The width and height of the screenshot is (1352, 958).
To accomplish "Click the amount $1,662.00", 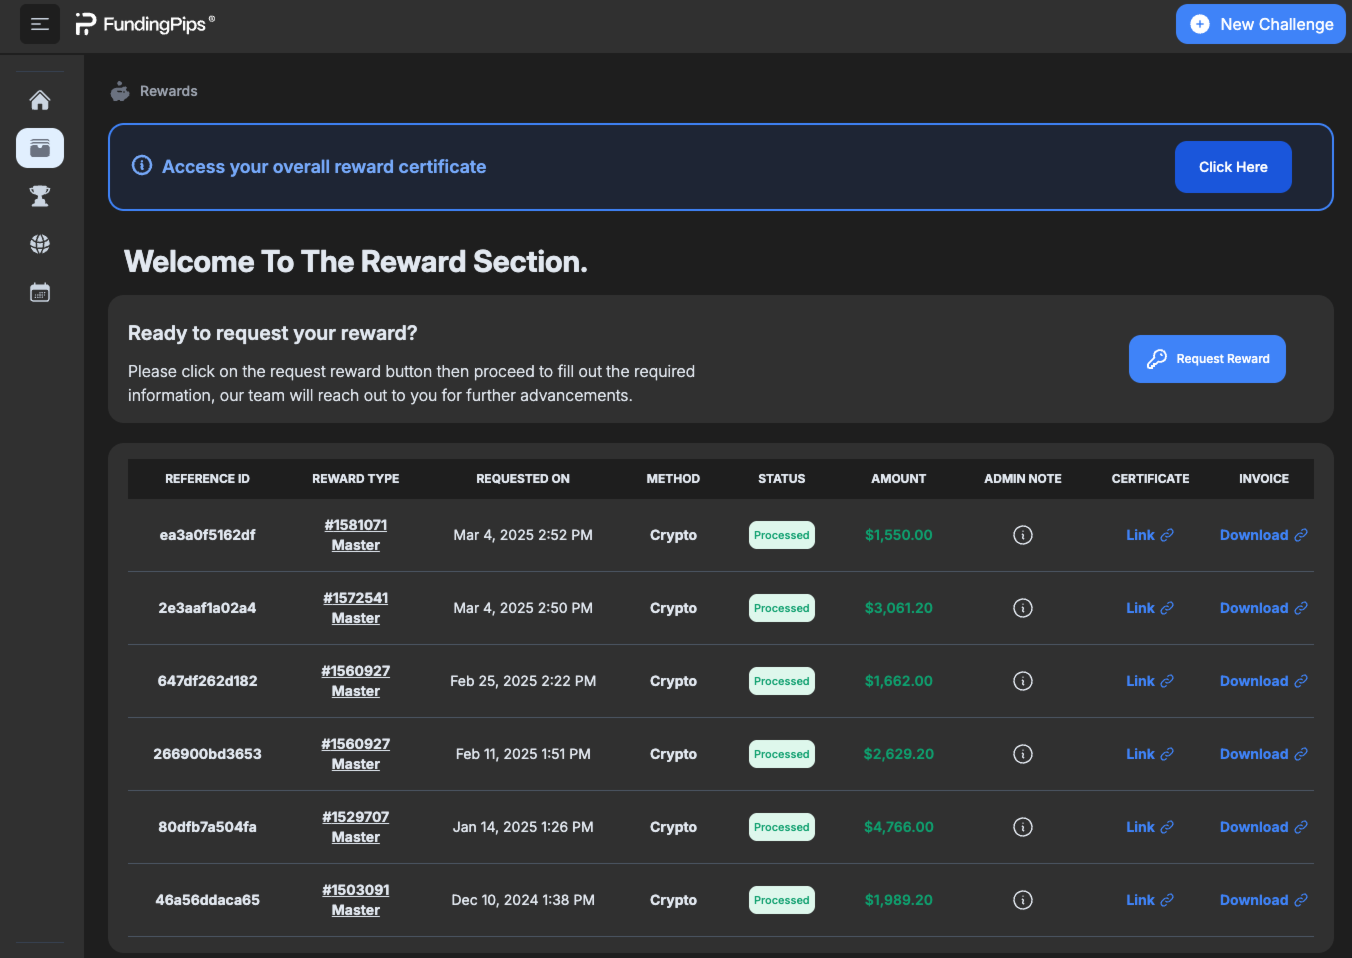I will coord(899,681).
